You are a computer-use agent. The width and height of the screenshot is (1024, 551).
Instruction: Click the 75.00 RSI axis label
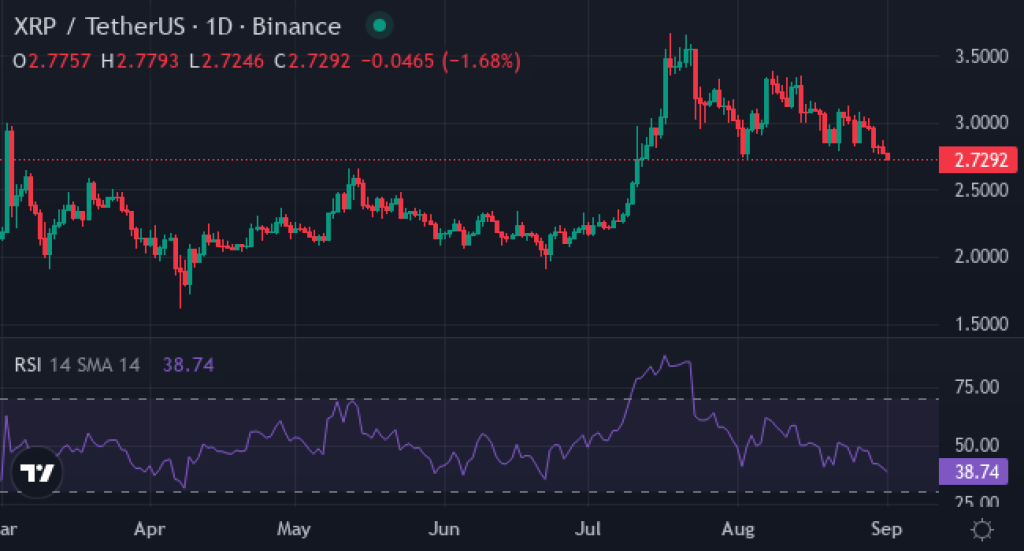(x=976, y=387)
